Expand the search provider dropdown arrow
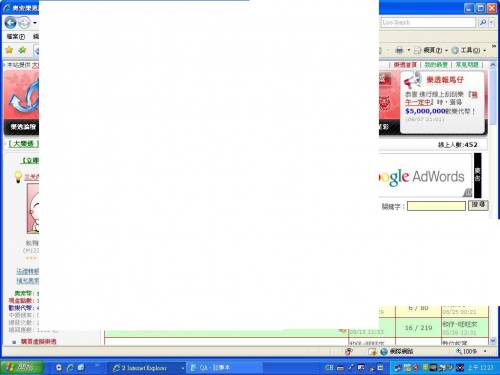 point(491,22)
